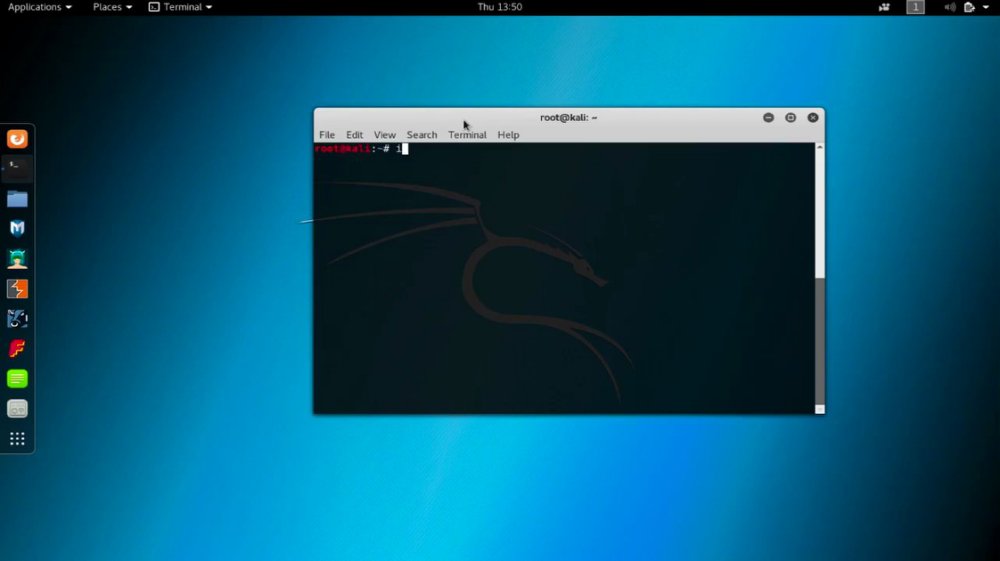Click the terminal scrollbar up arrow
The image size is (1000, 561).
820,147
